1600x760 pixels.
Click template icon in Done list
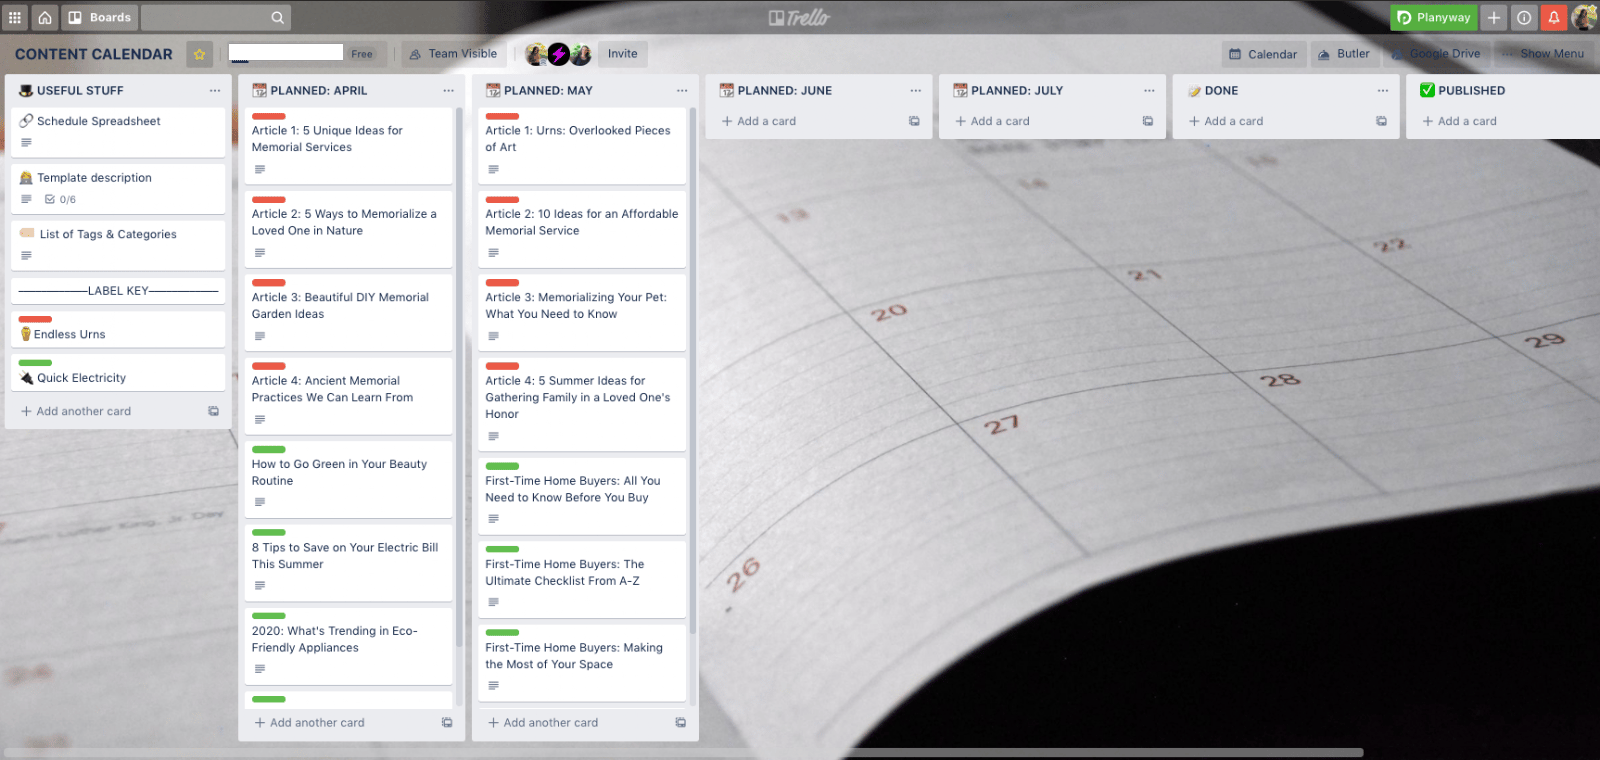(x=1381, y=121)
